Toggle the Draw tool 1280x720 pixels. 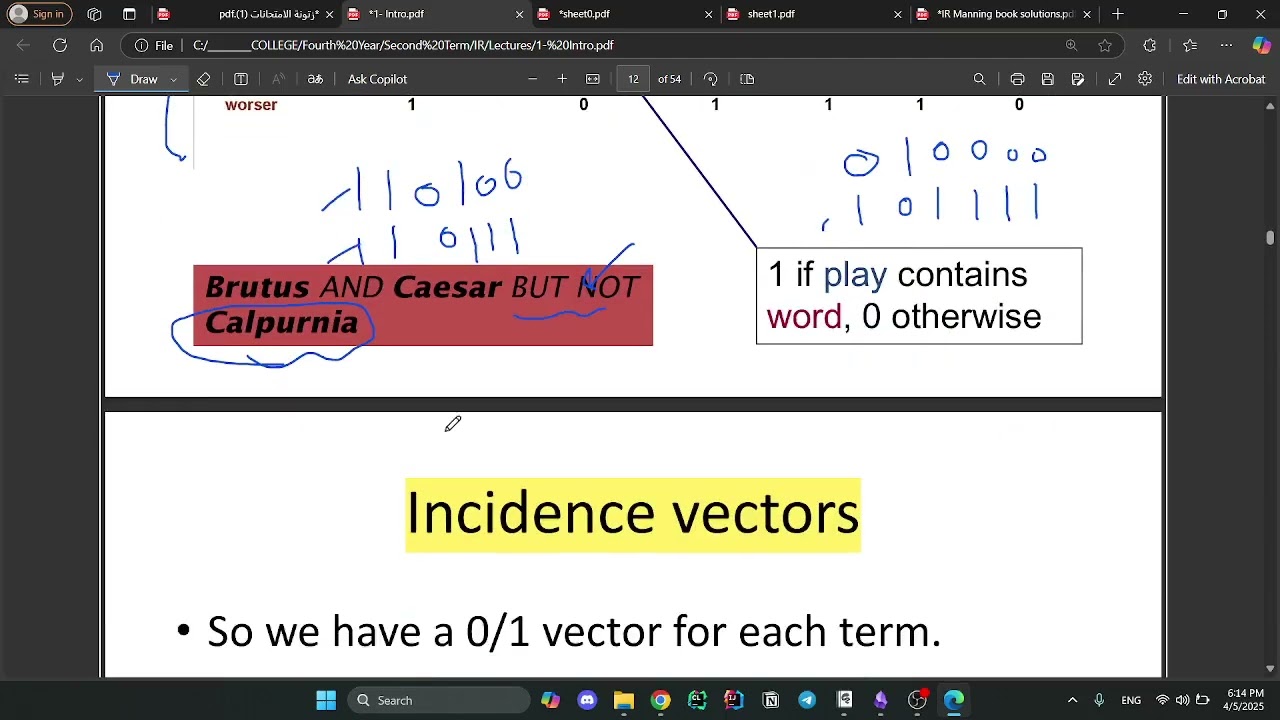pos(132,79)
